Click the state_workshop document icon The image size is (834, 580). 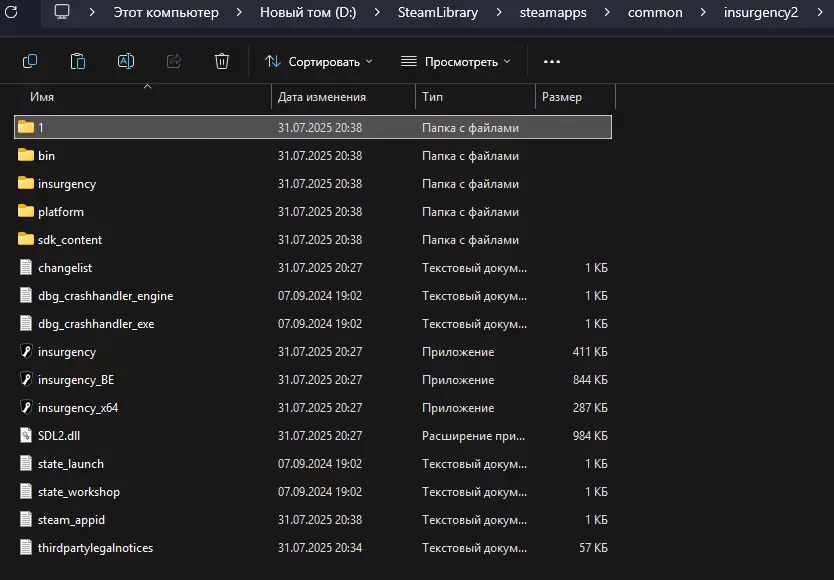coord(26,492)
